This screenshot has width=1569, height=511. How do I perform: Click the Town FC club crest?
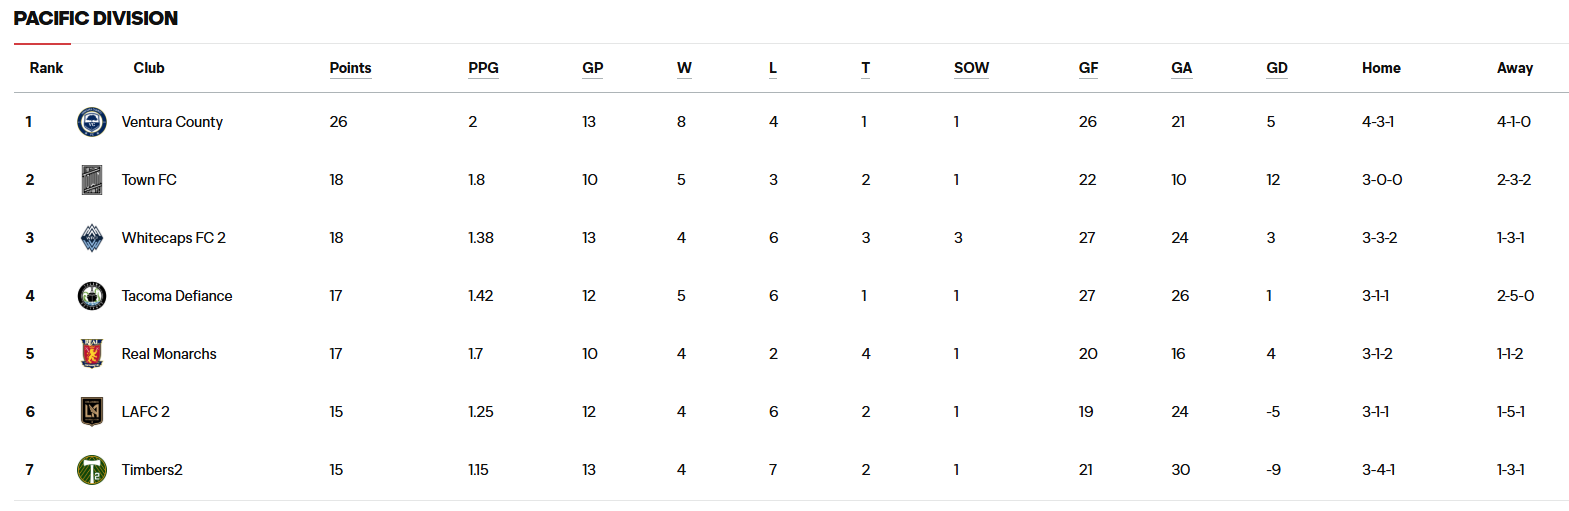[x=92, y=180]
